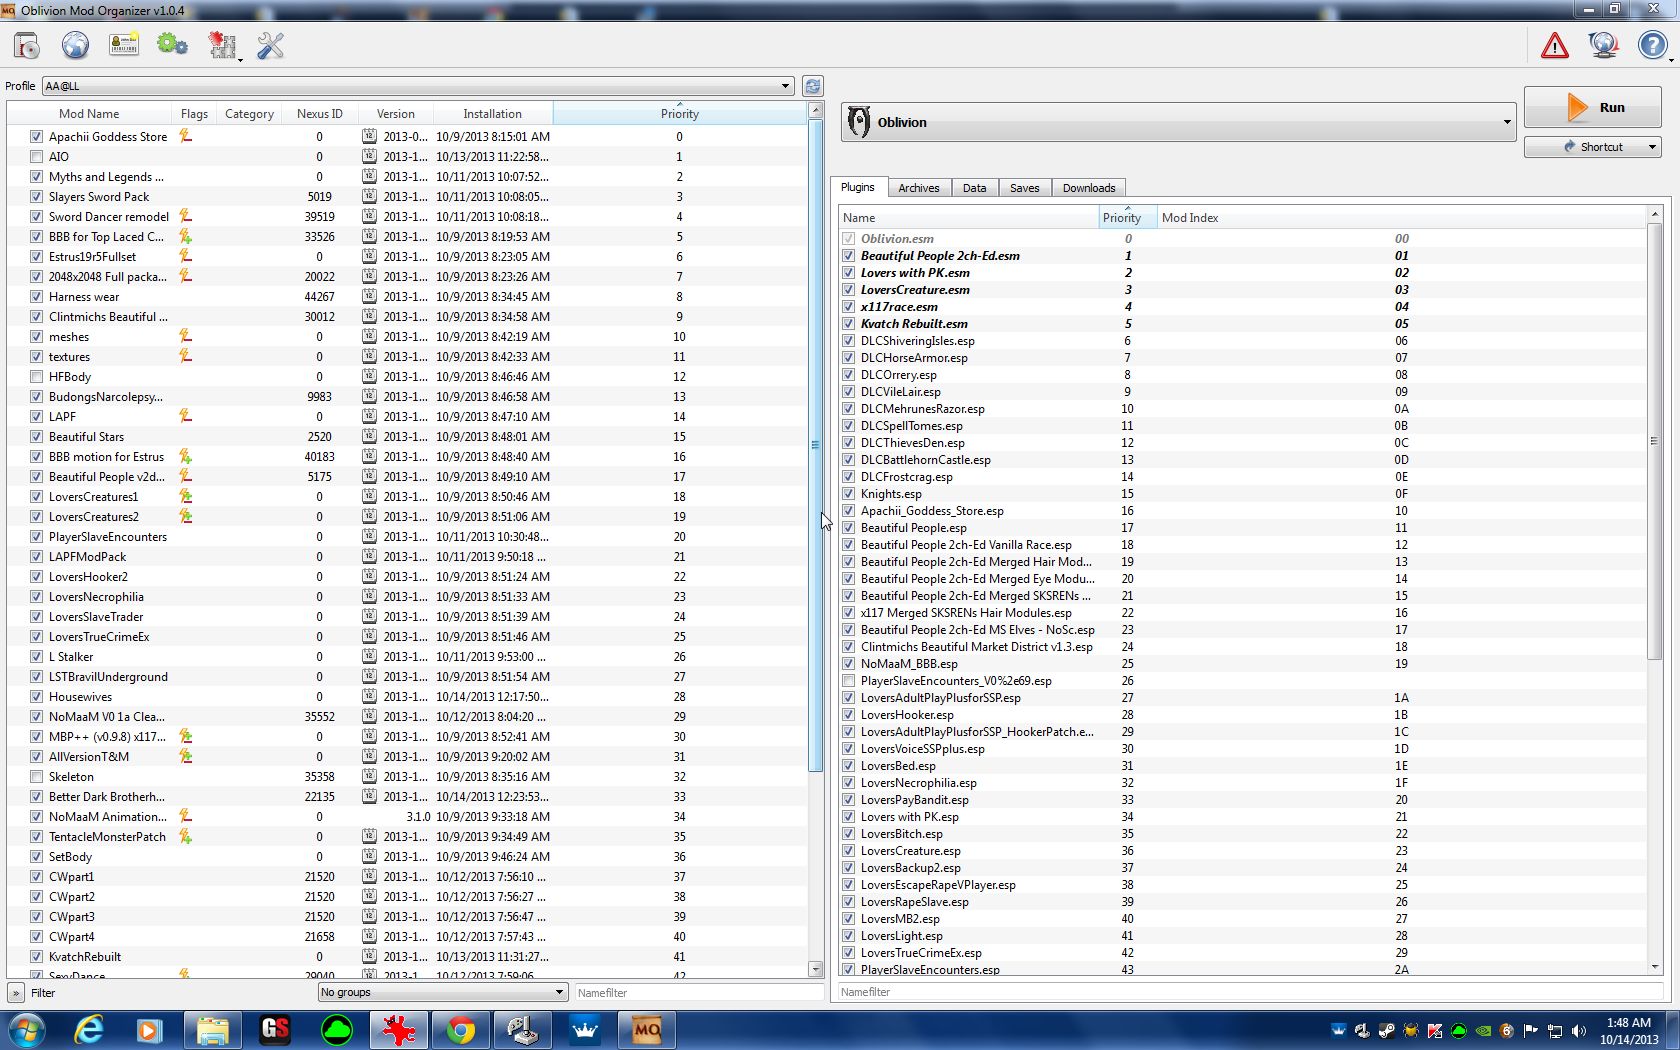
Task: Open the Saves tab
Action: click(1024, 188)
